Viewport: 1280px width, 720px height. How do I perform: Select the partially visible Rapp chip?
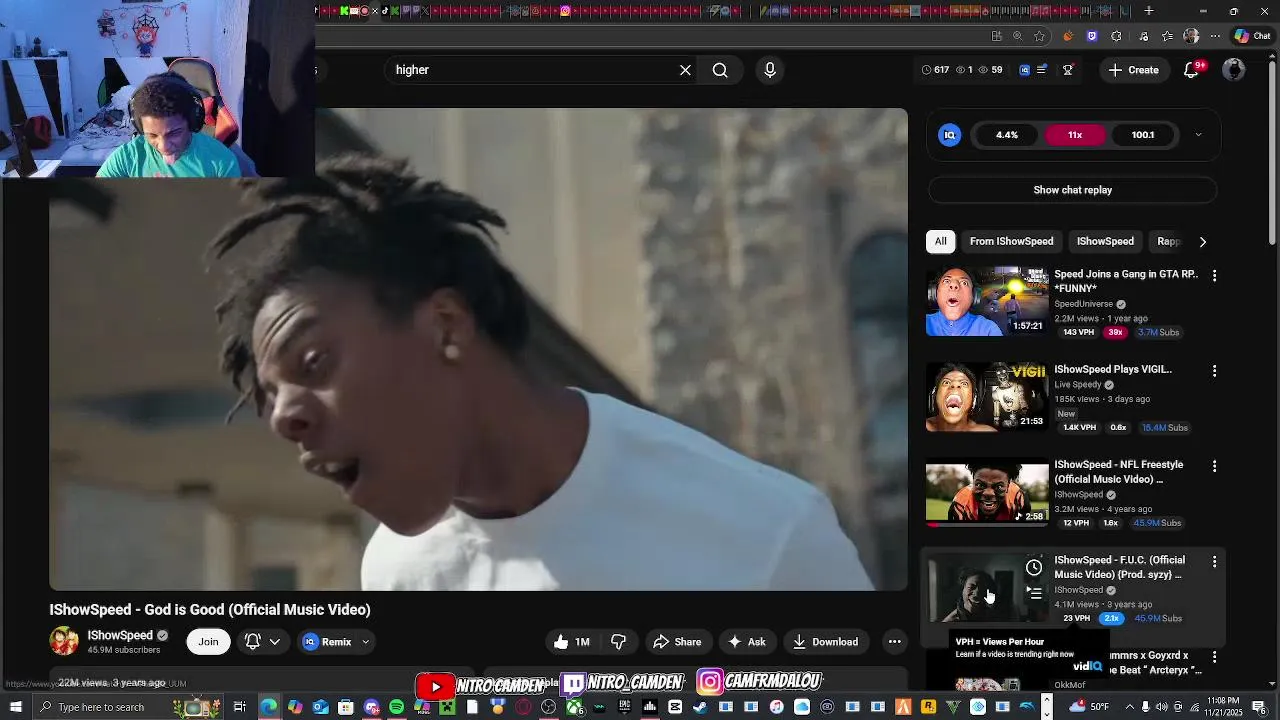(x=1168, y=241)
